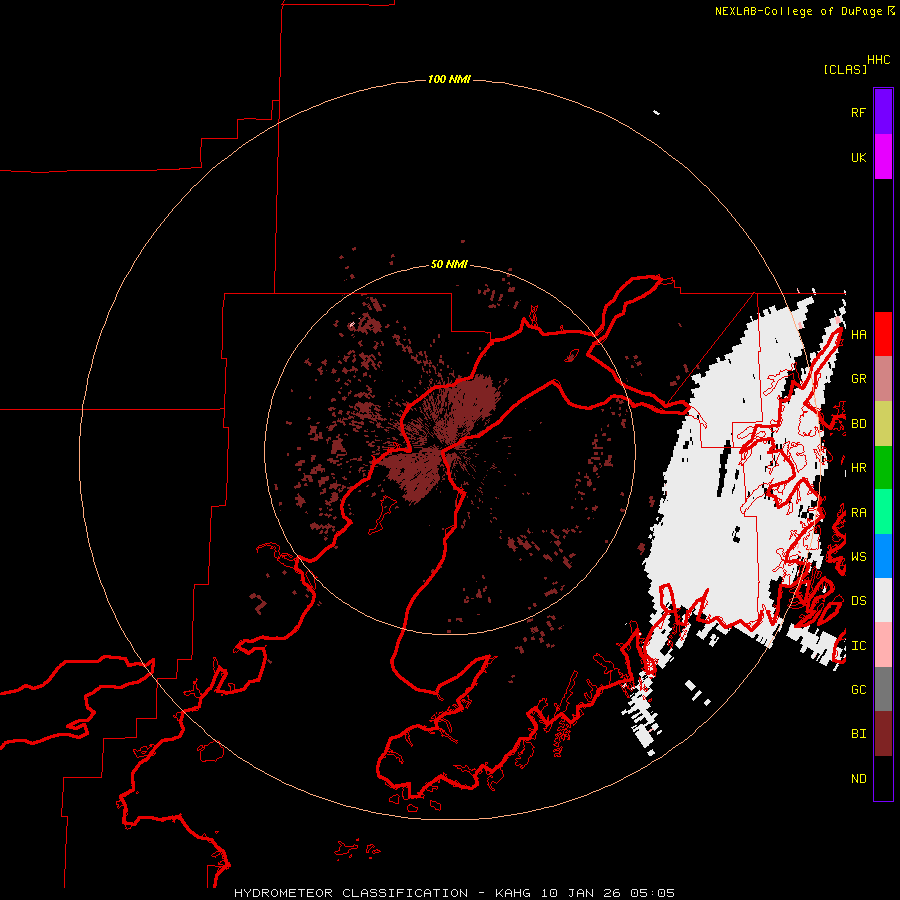Click the "DS" legend label

pos(858,601)
